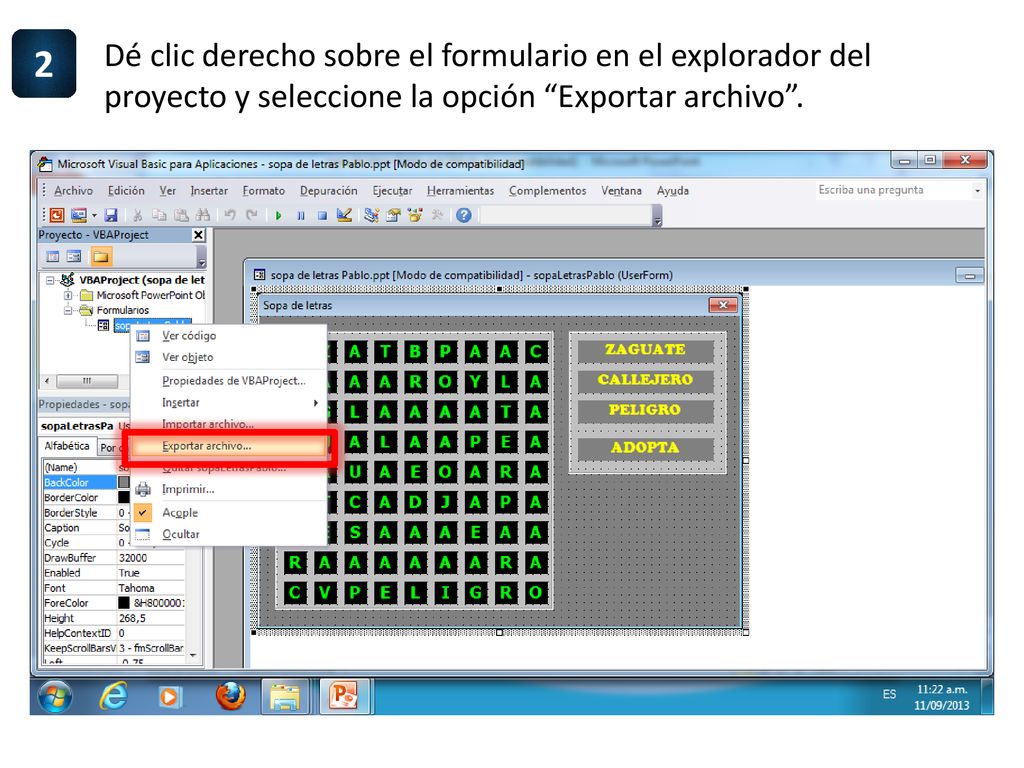Choose Importar archivo... in context menu
The height and width of the screenshot is (768, 1024).
pyautogui.click(x=229, y=424)
